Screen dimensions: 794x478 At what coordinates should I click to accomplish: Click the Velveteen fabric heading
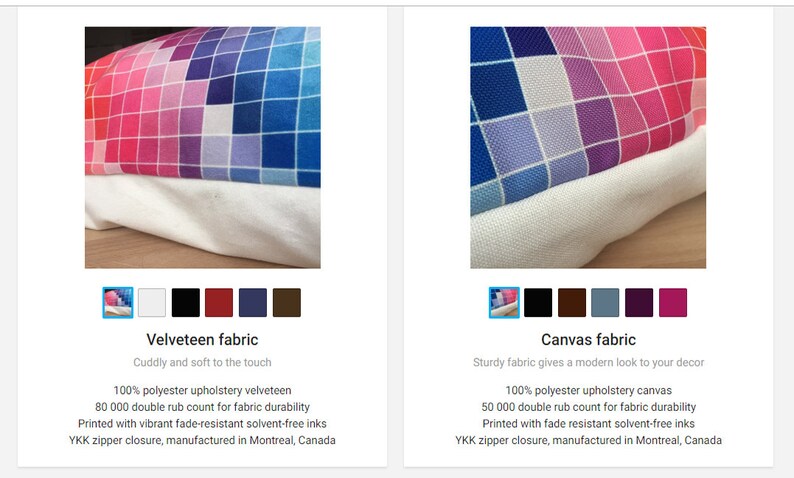203,340
